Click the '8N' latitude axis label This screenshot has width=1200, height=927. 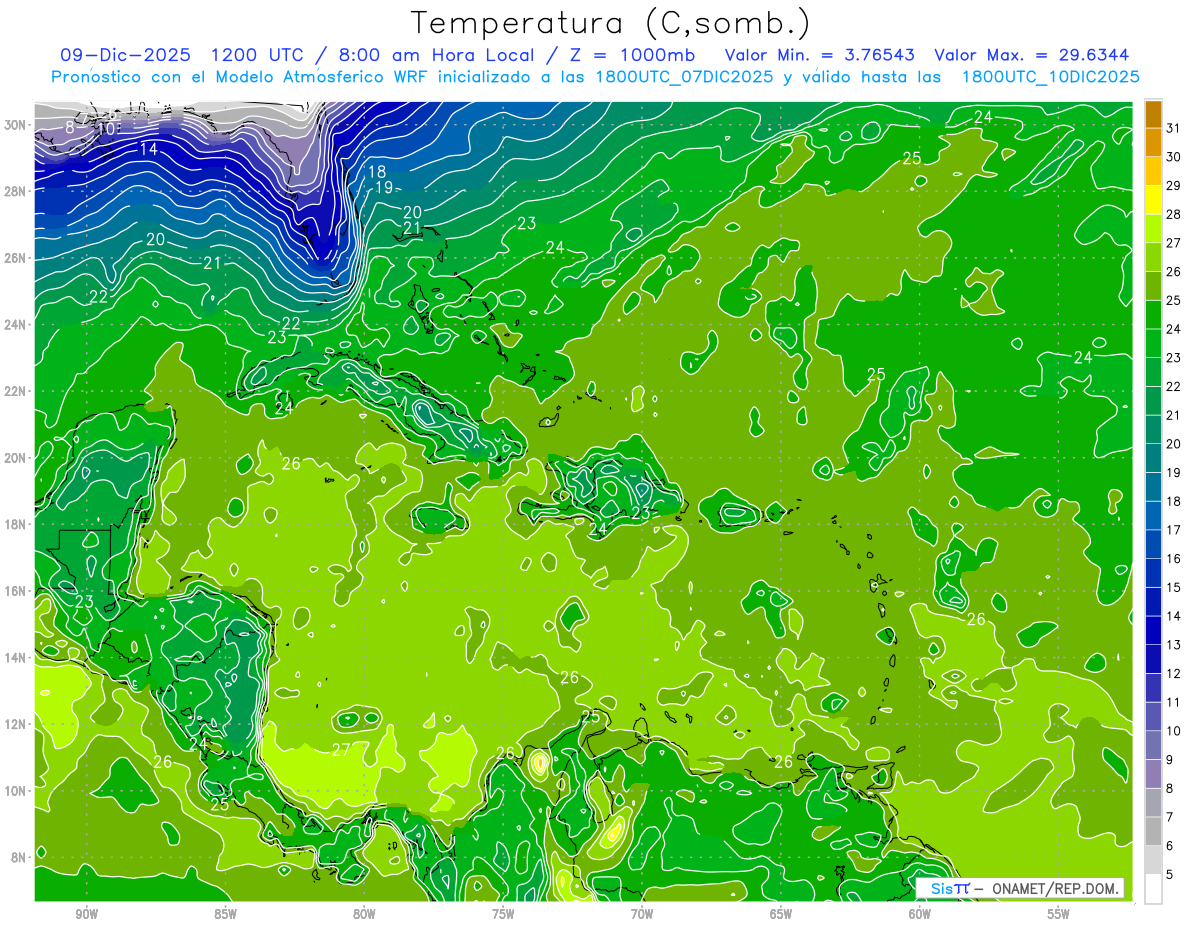tap(20, 858)
